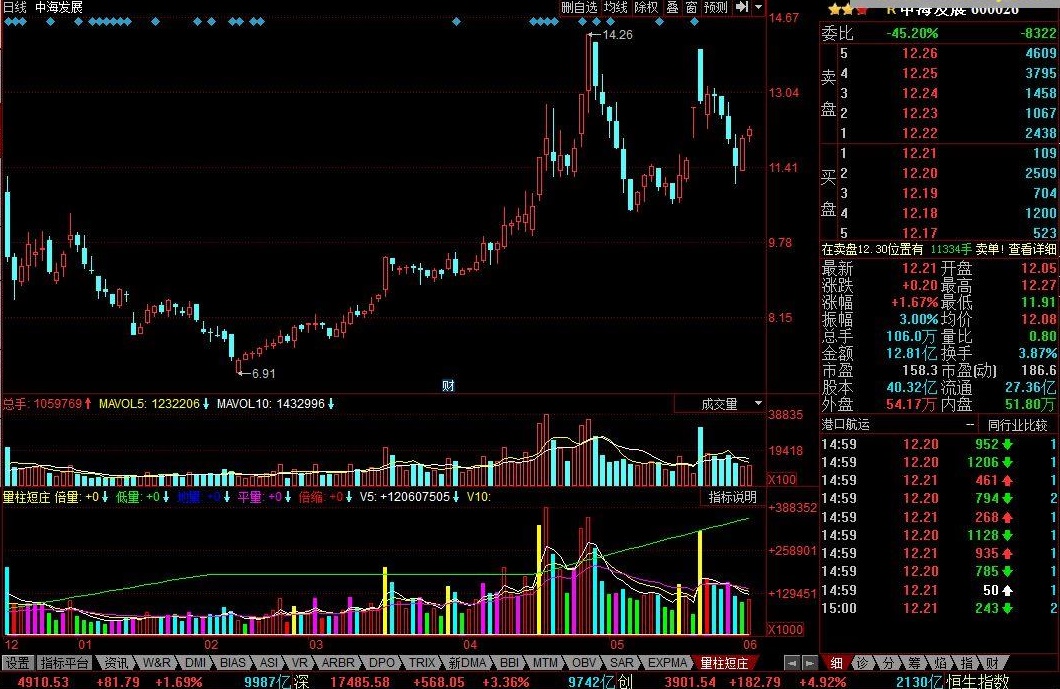Select the SAR indicator tab
The image size is (1060, 689).
[621, 663]
